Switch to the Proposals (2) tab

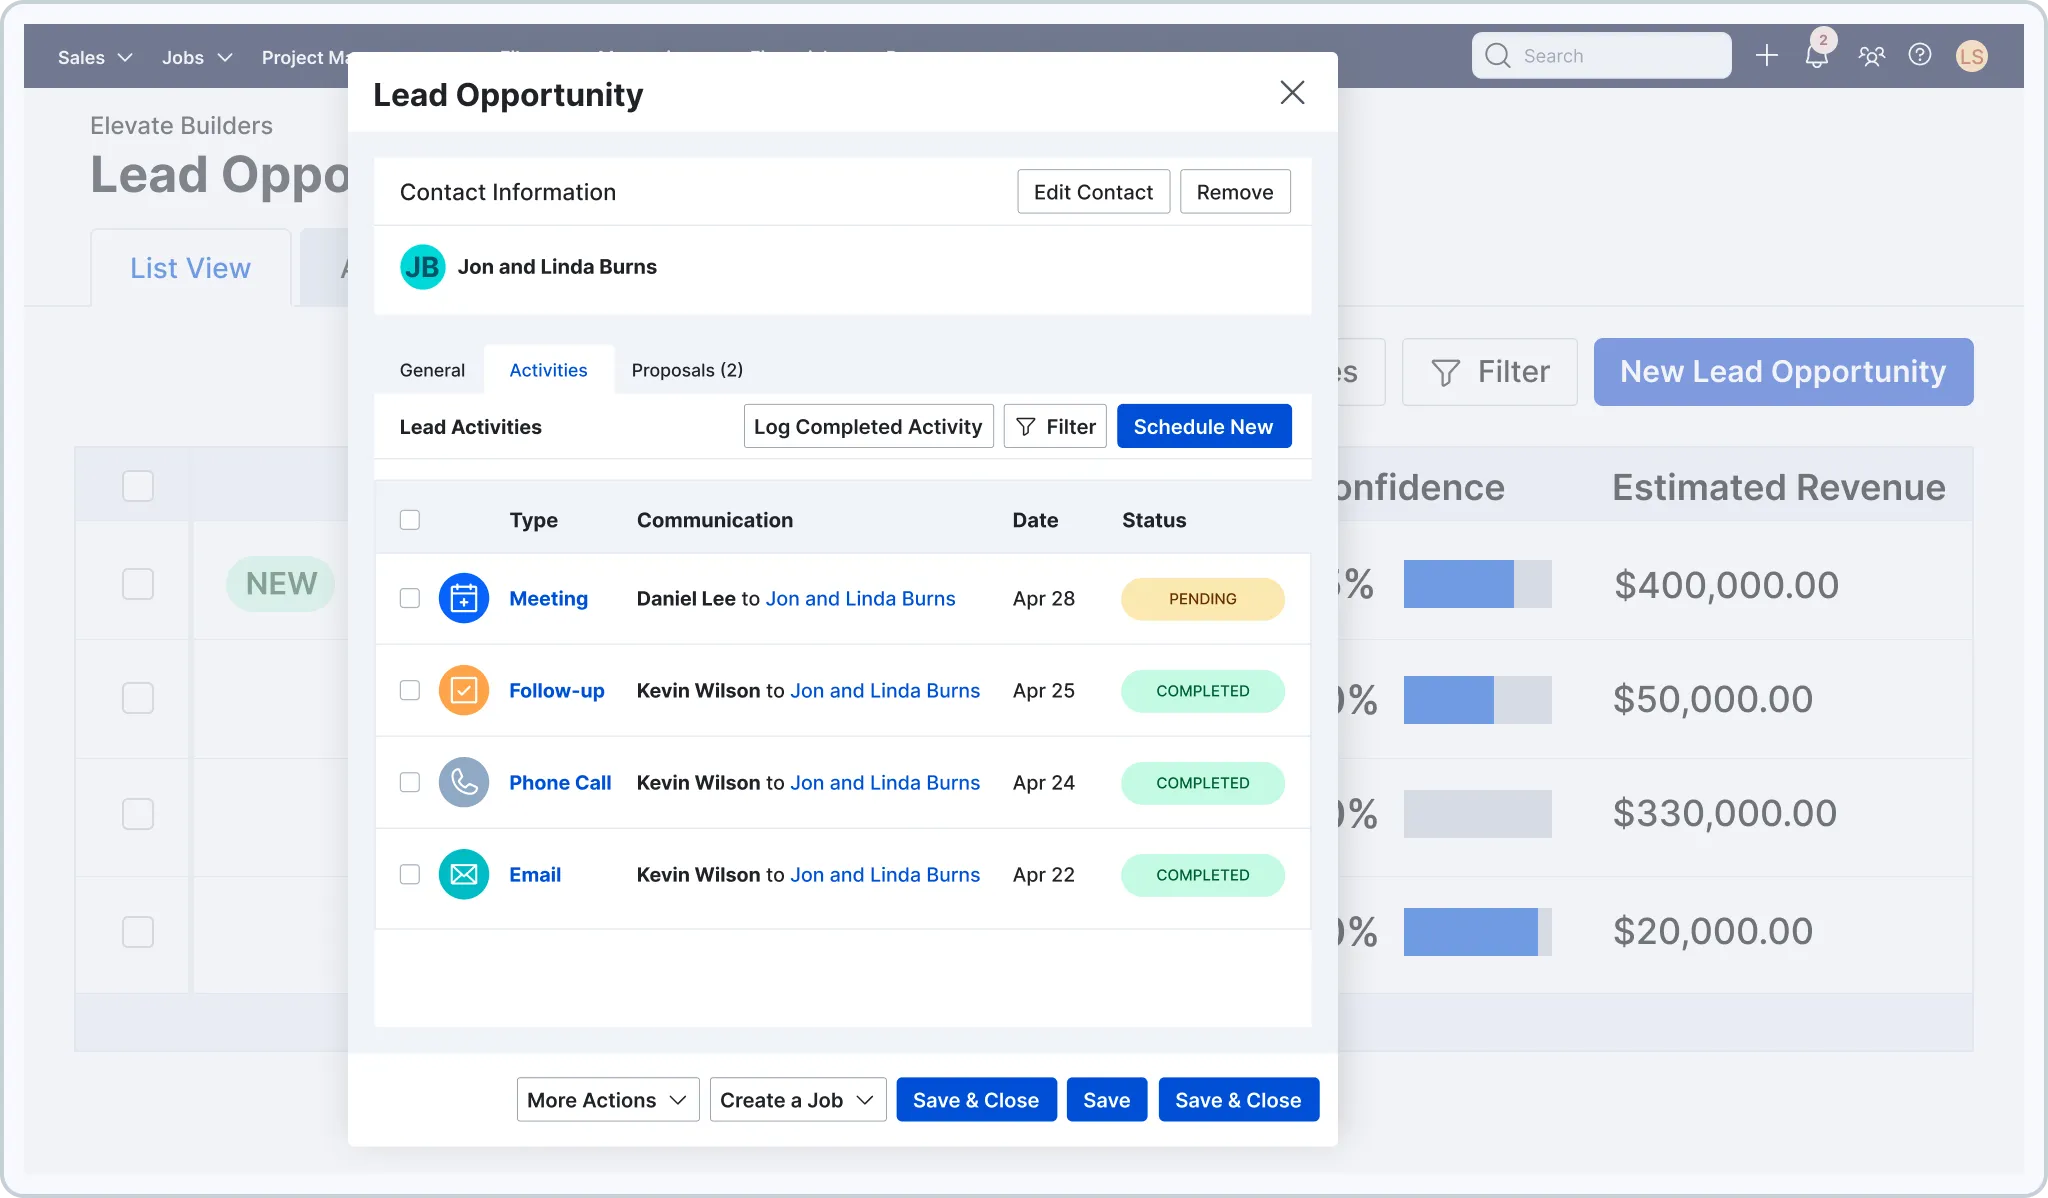(687, 370)
